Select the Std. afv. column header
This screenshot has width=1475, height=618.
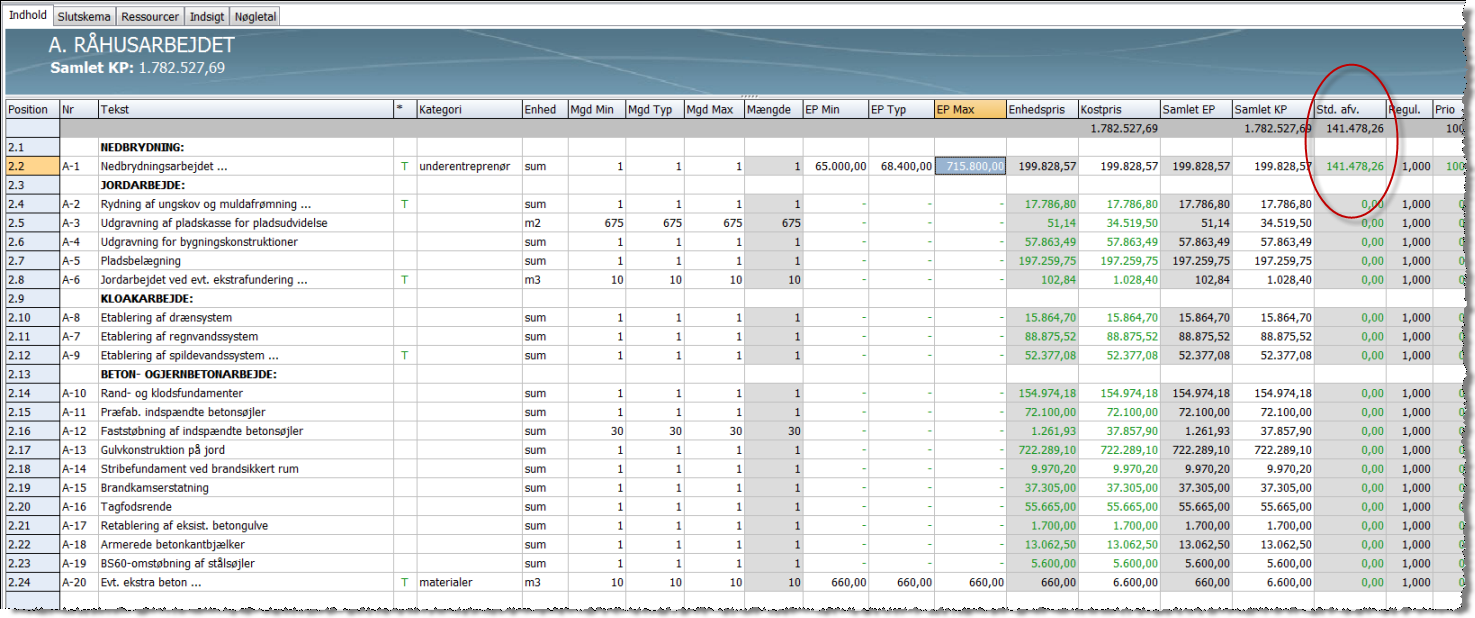tap(1350, 109)
